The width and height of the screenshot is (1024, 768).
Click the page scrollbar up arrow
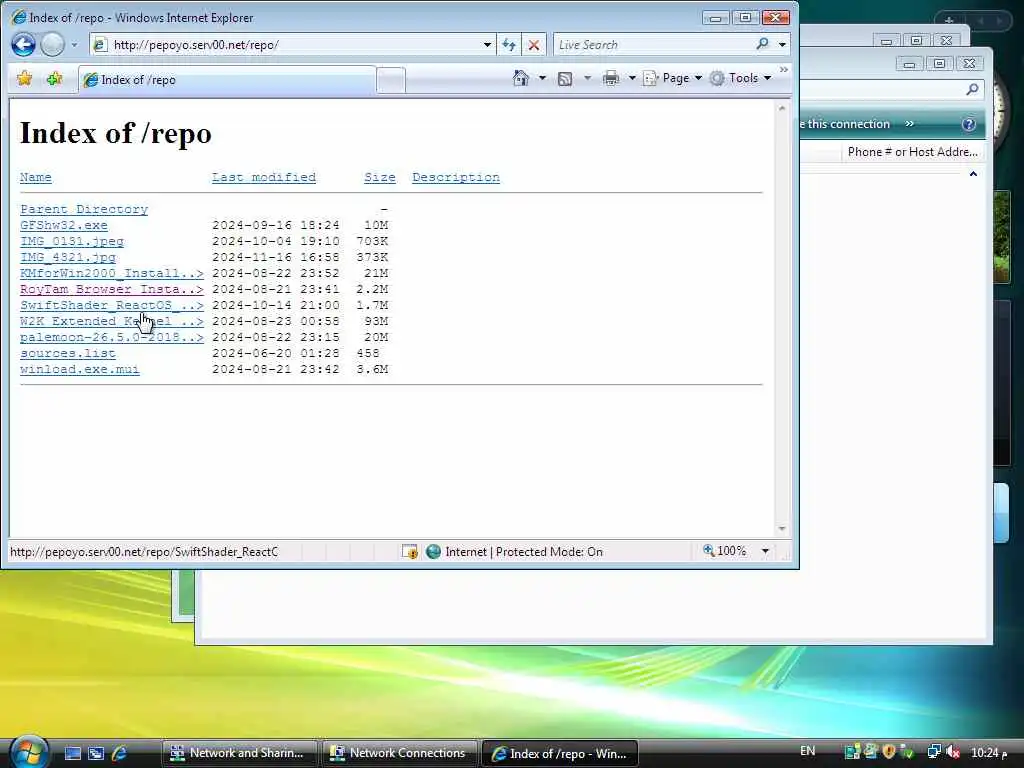[x=782, y=108]
